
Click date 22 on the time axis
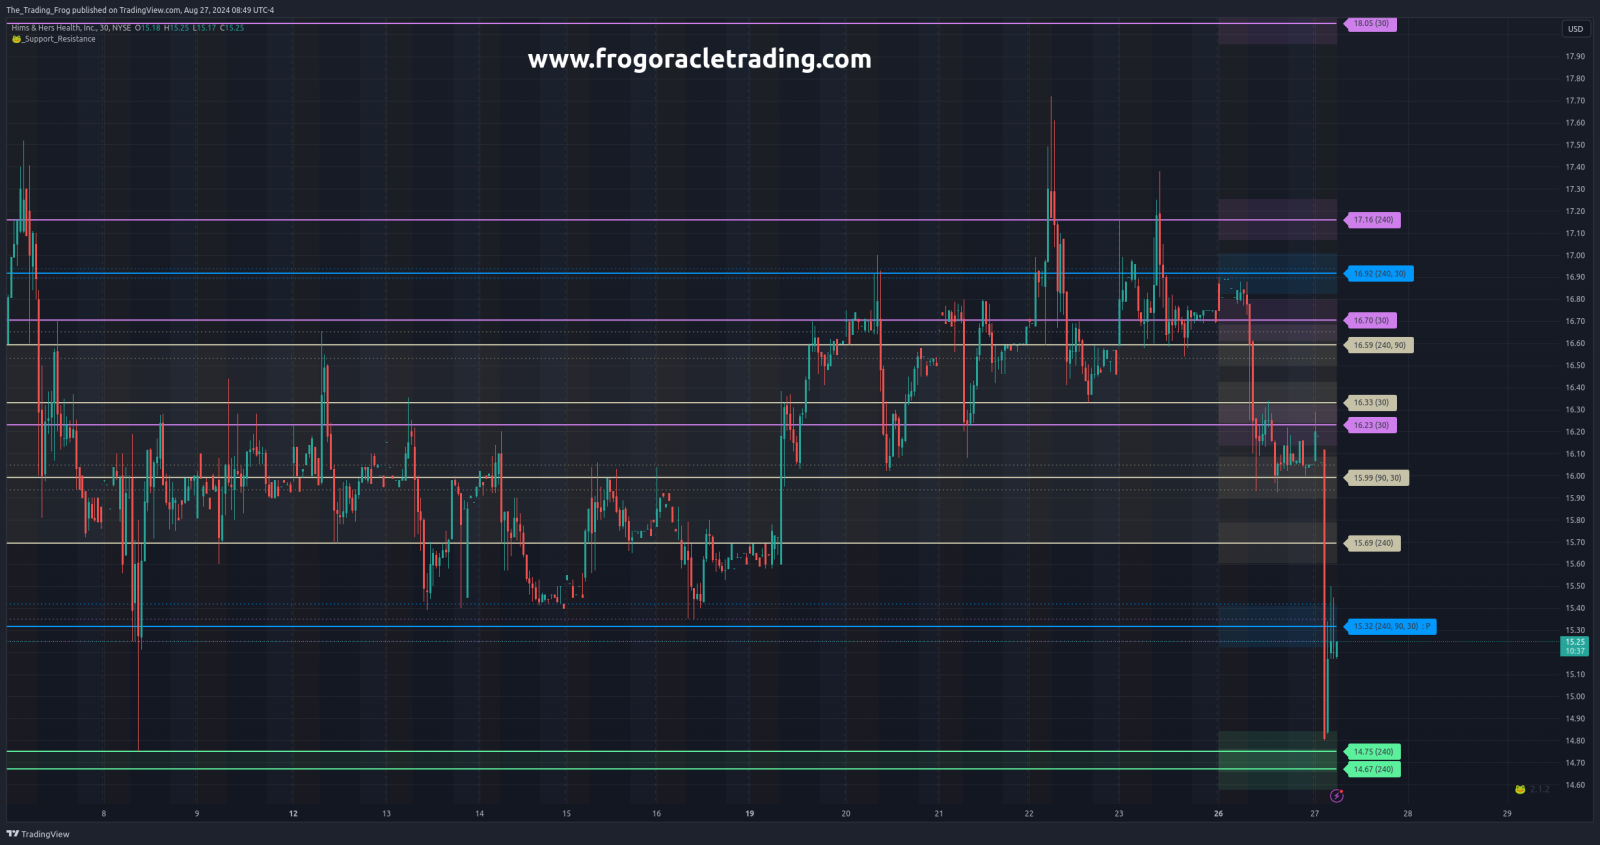pos(1029,814)
